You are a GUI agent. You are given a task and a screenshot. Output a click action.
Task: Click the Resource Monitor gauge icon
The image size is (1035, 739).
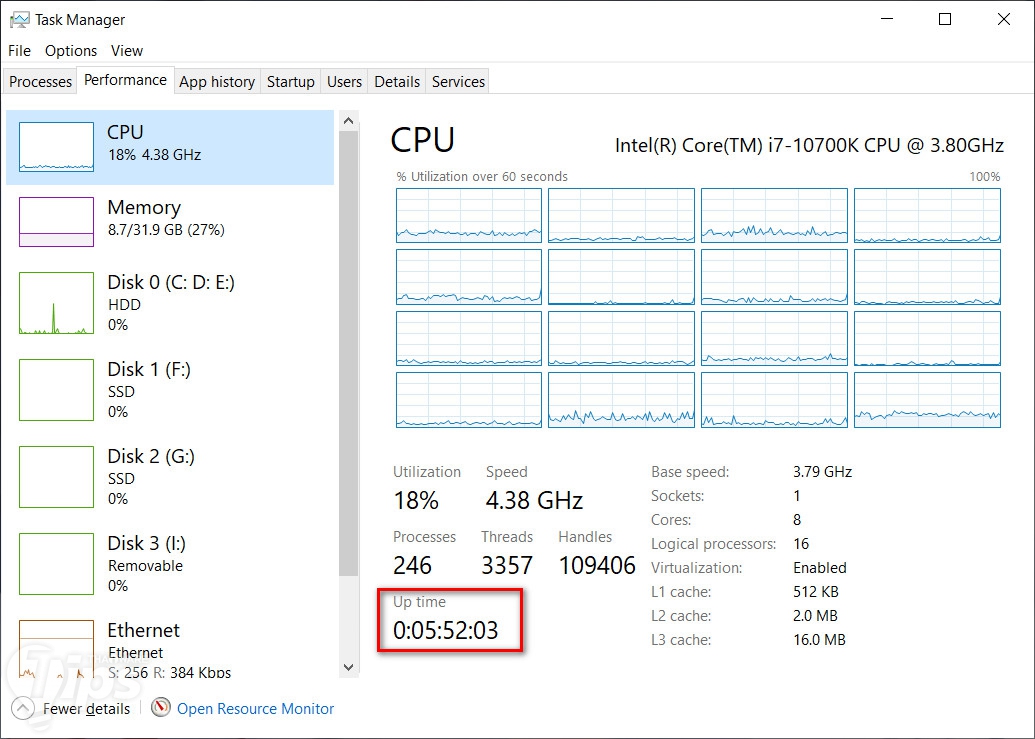(160, 708)
